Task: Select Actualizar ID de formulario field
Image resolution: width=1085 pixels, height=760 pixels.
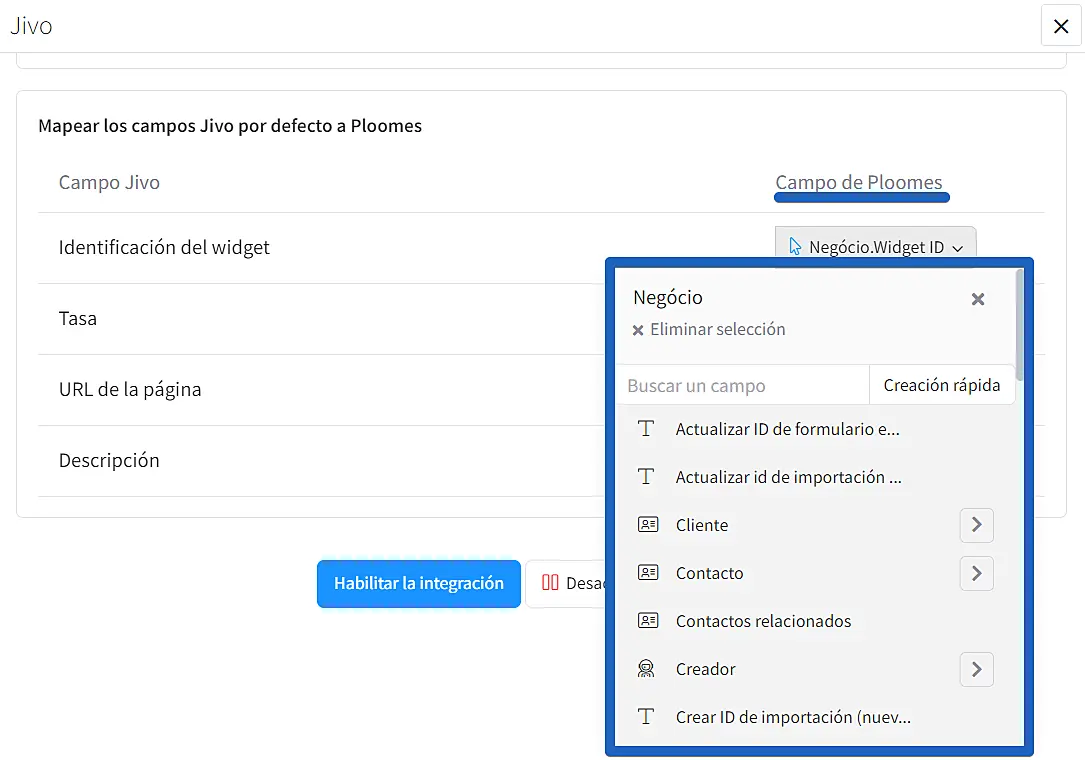Action: (787, 429)
